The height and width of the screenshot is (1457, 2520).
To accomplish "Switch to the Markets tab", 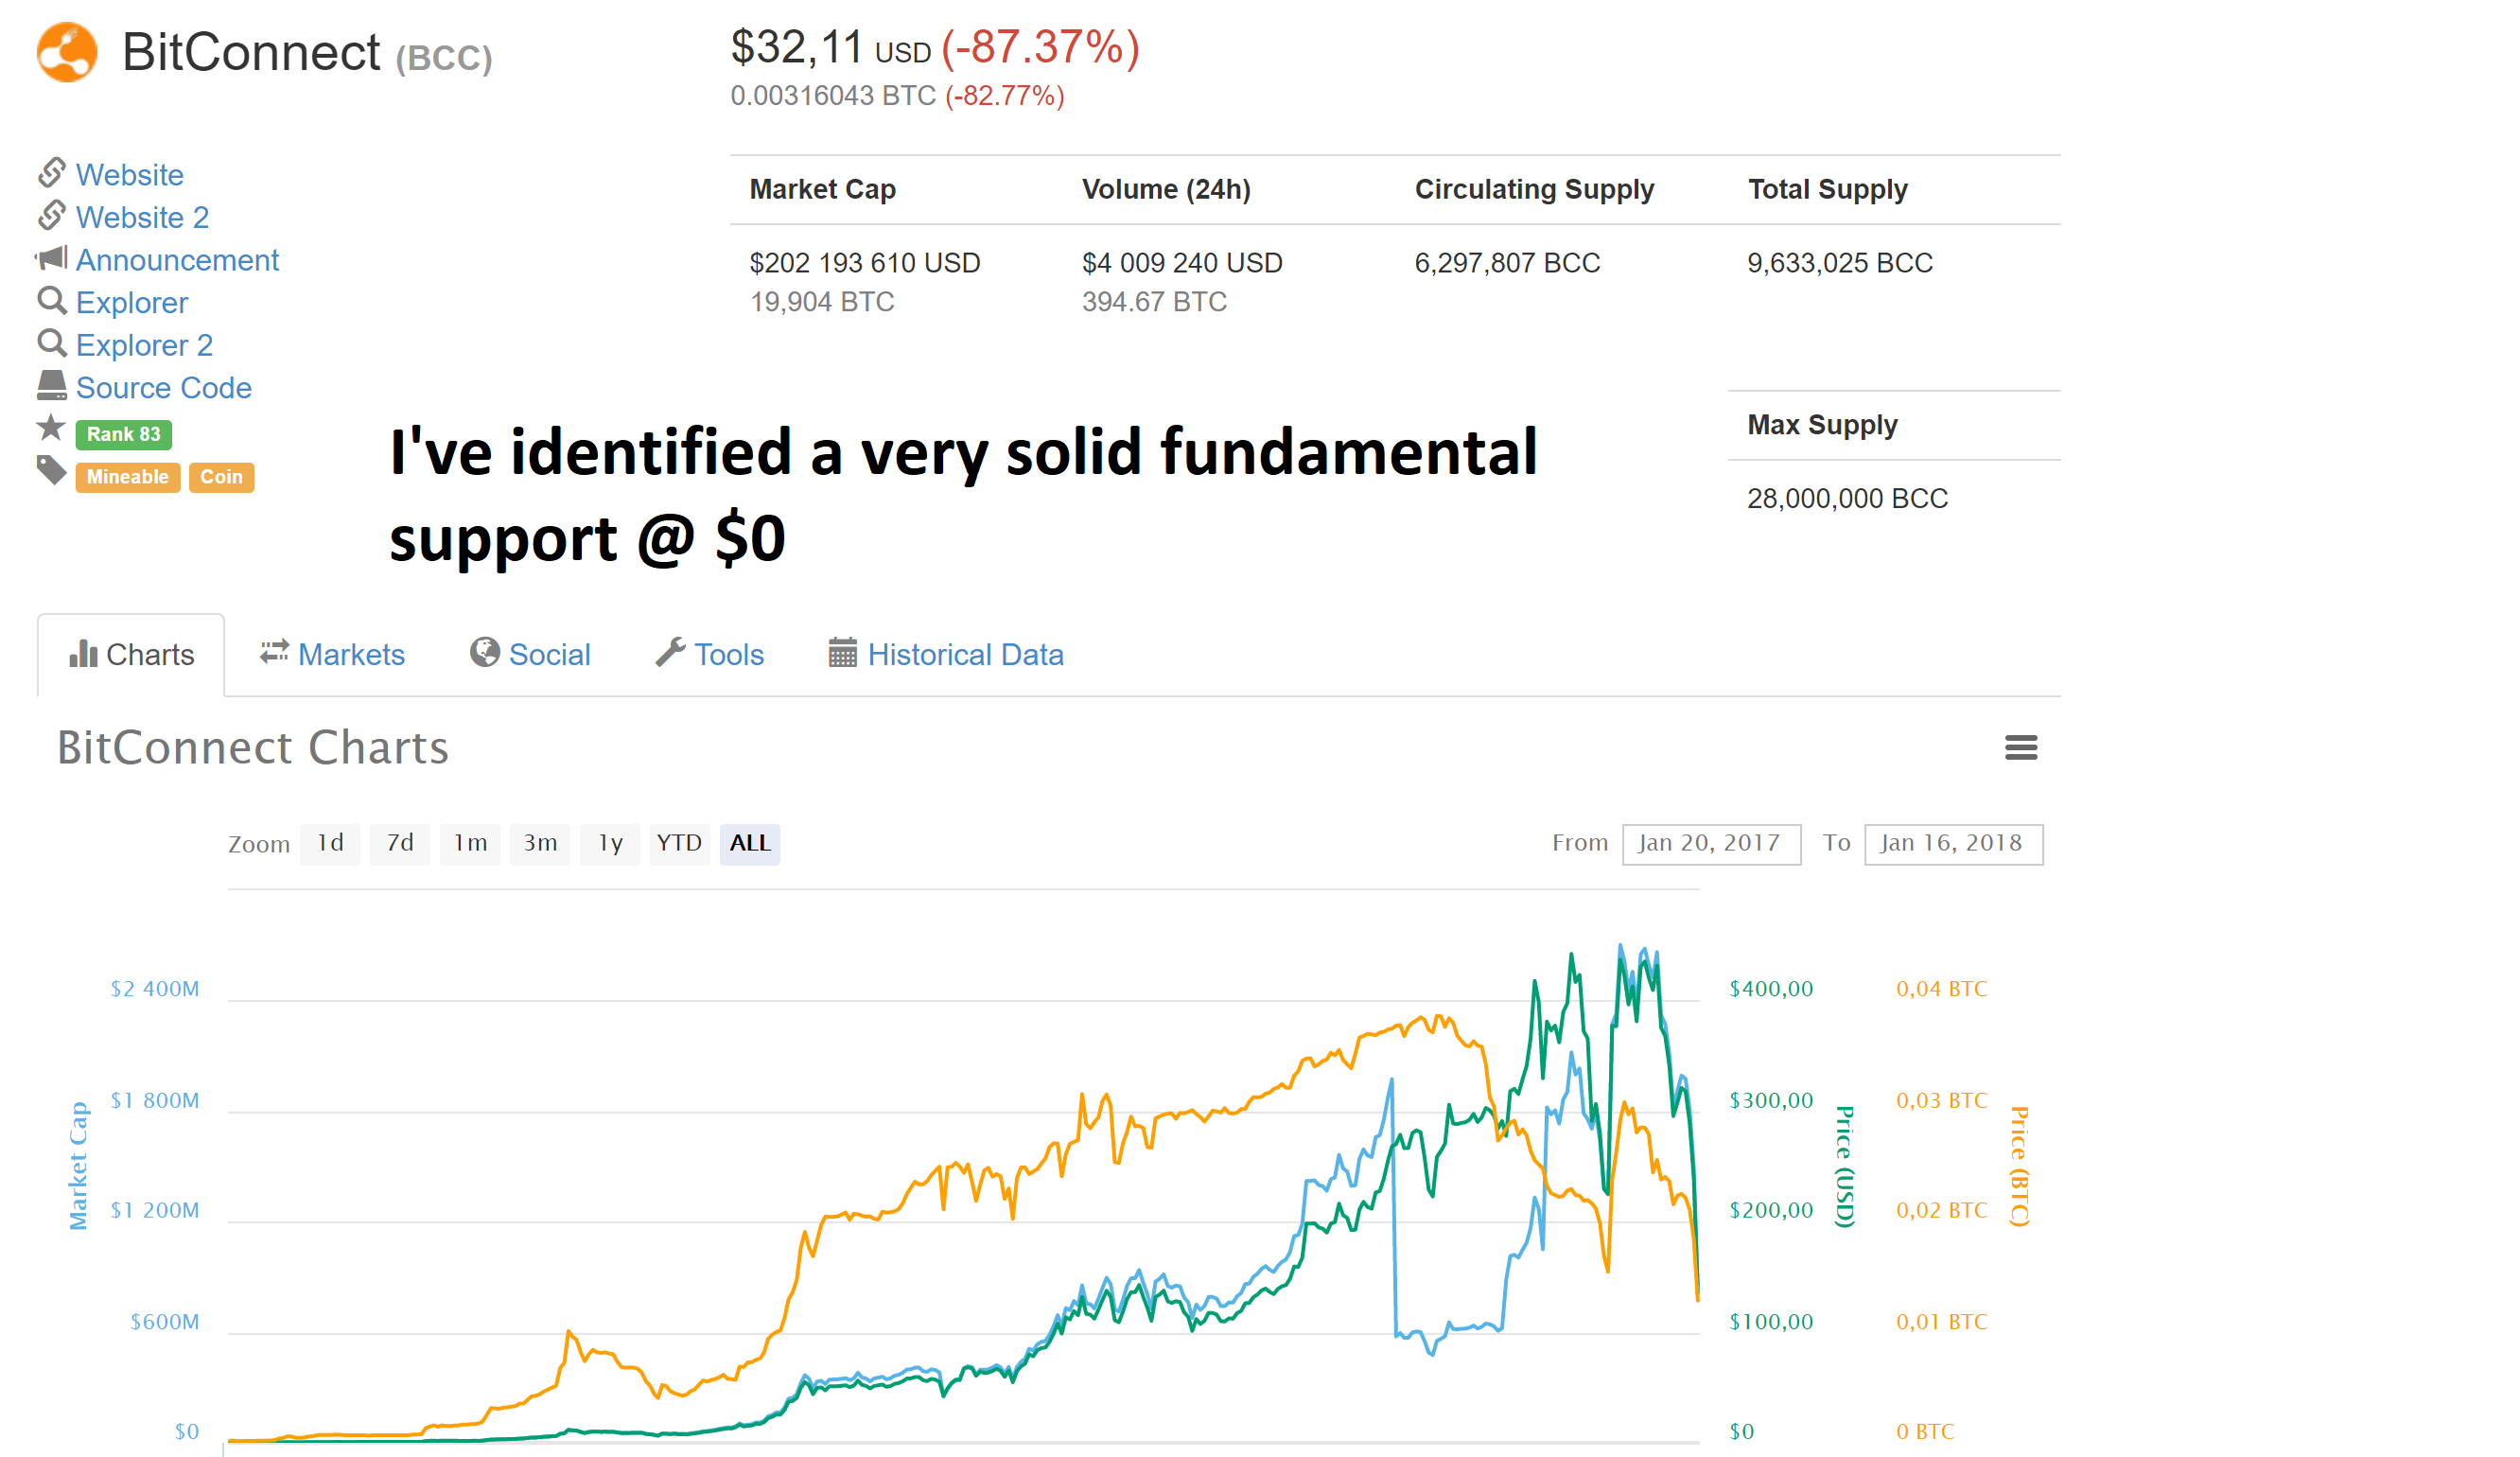I will pos(333,655).
